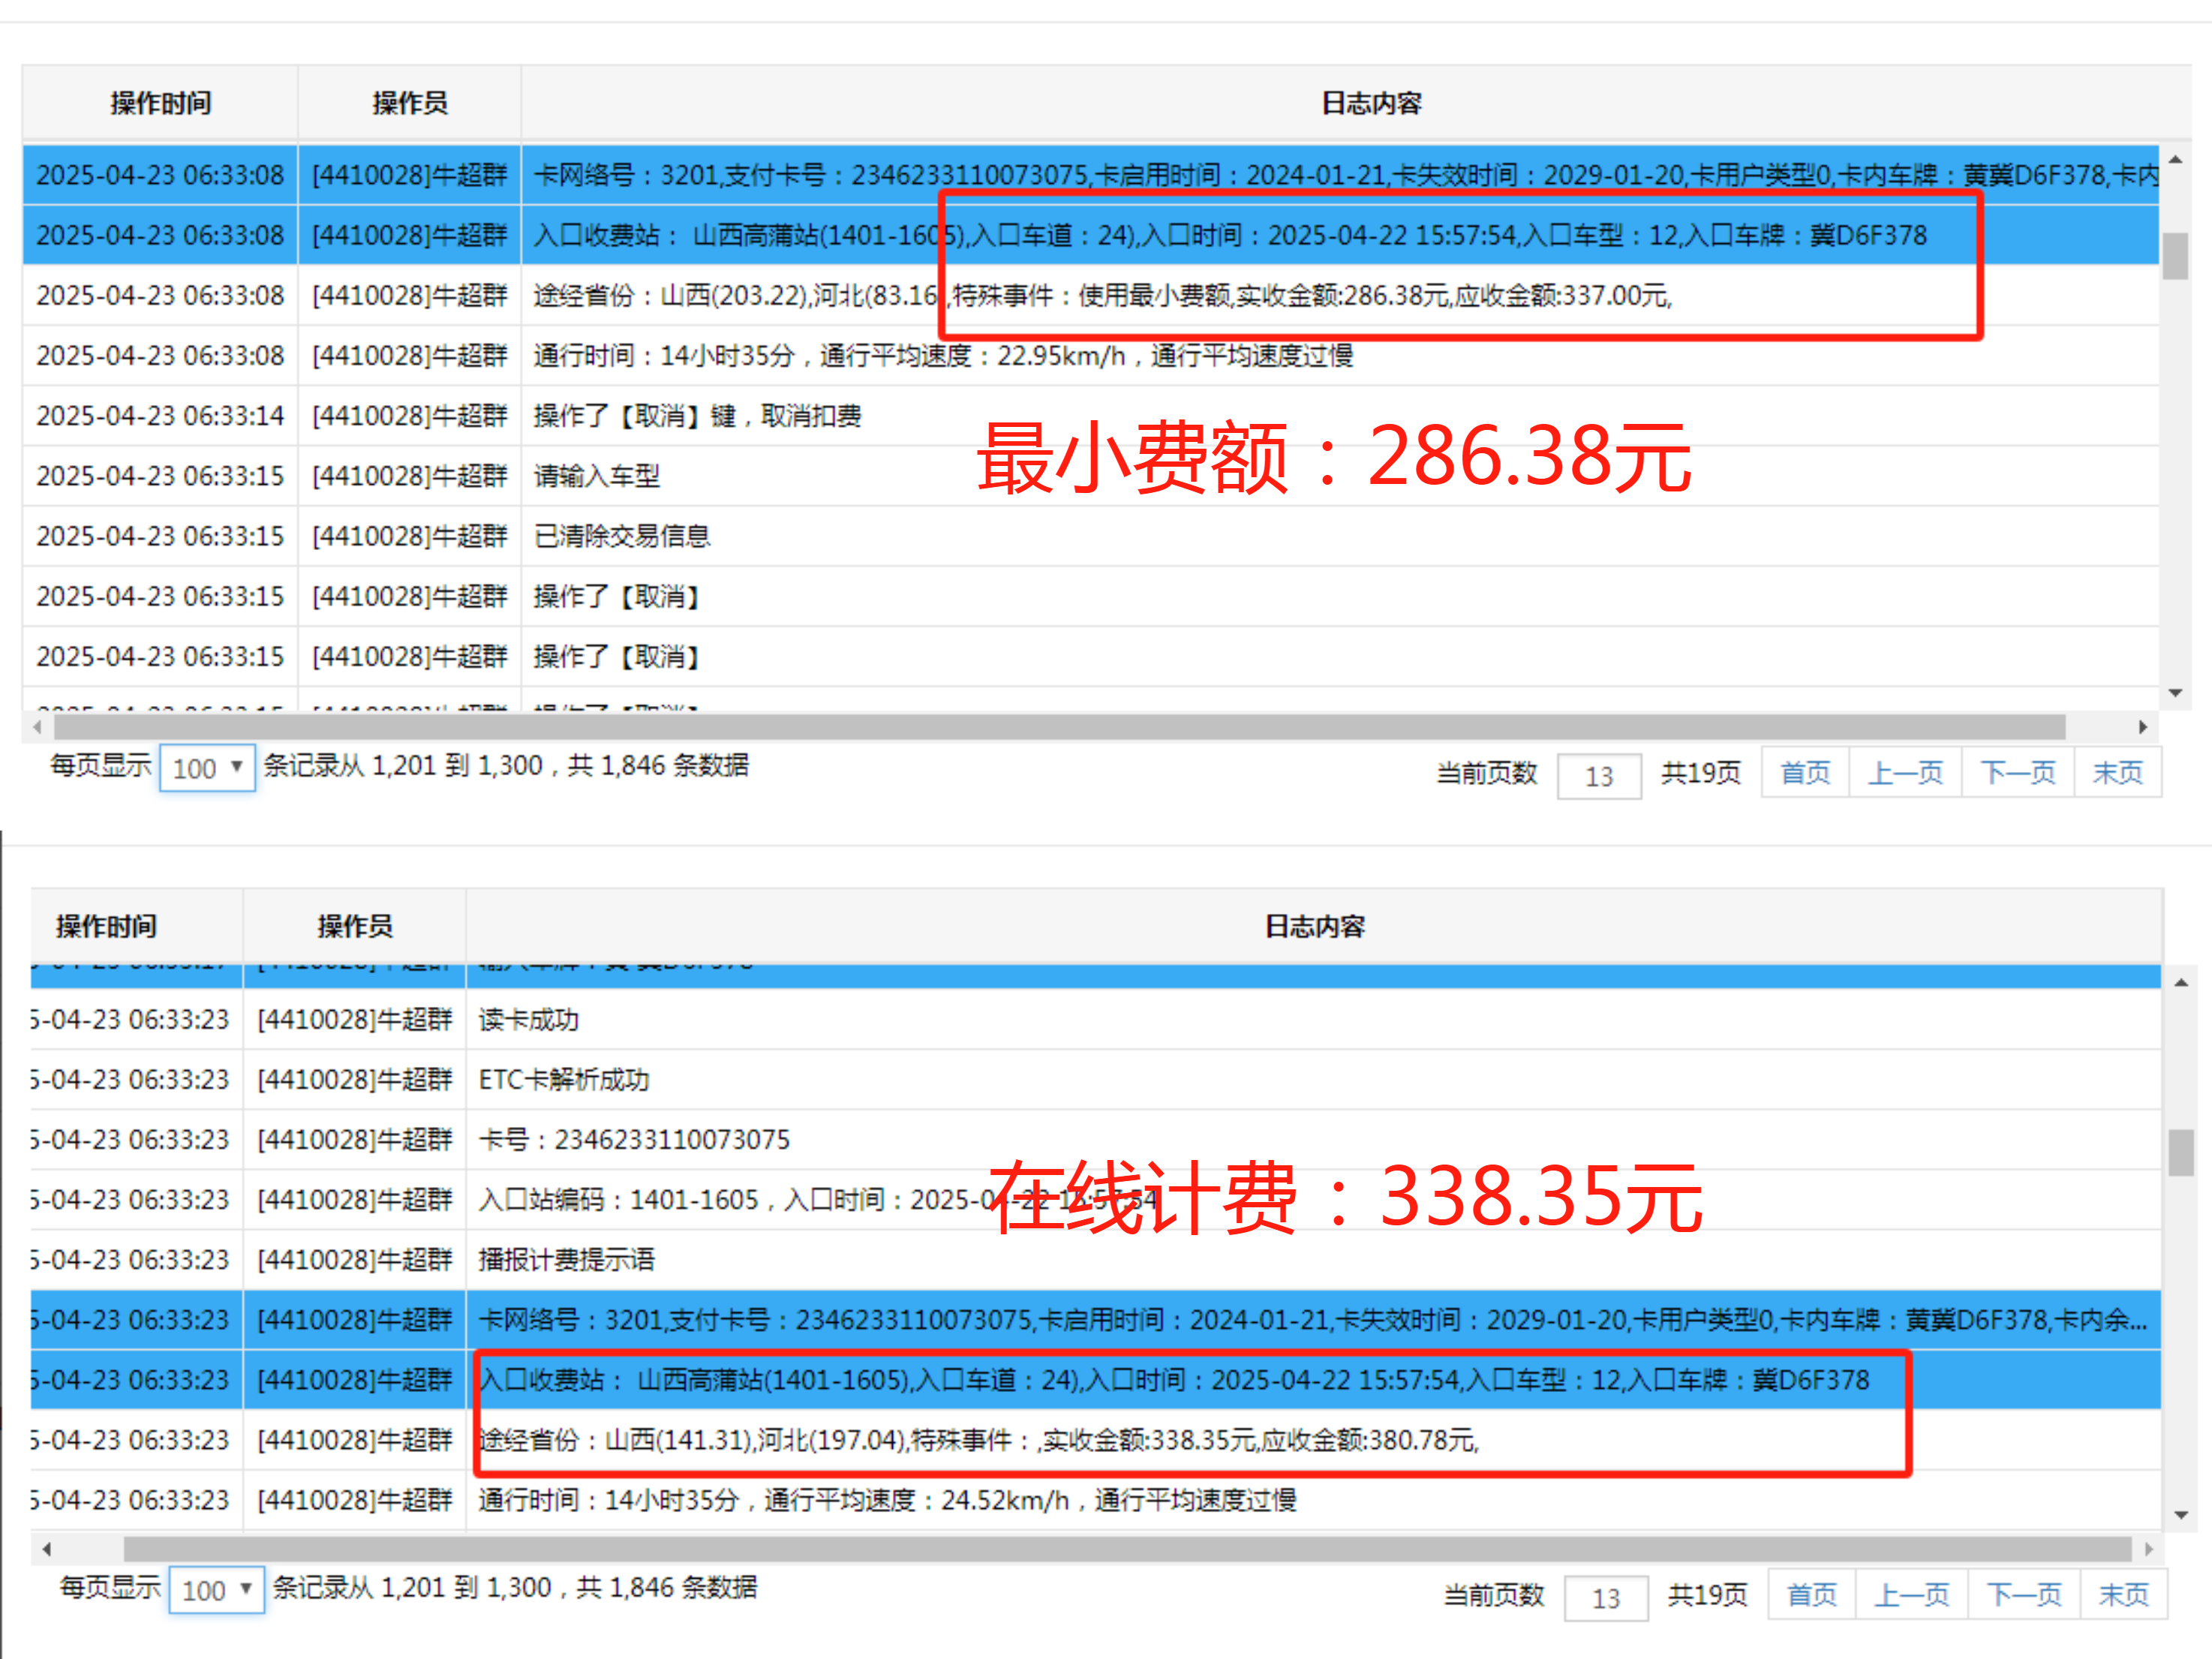Click the top table's vertical scroll up arrow
2212x1659 pixels.
pos(2175,160)
